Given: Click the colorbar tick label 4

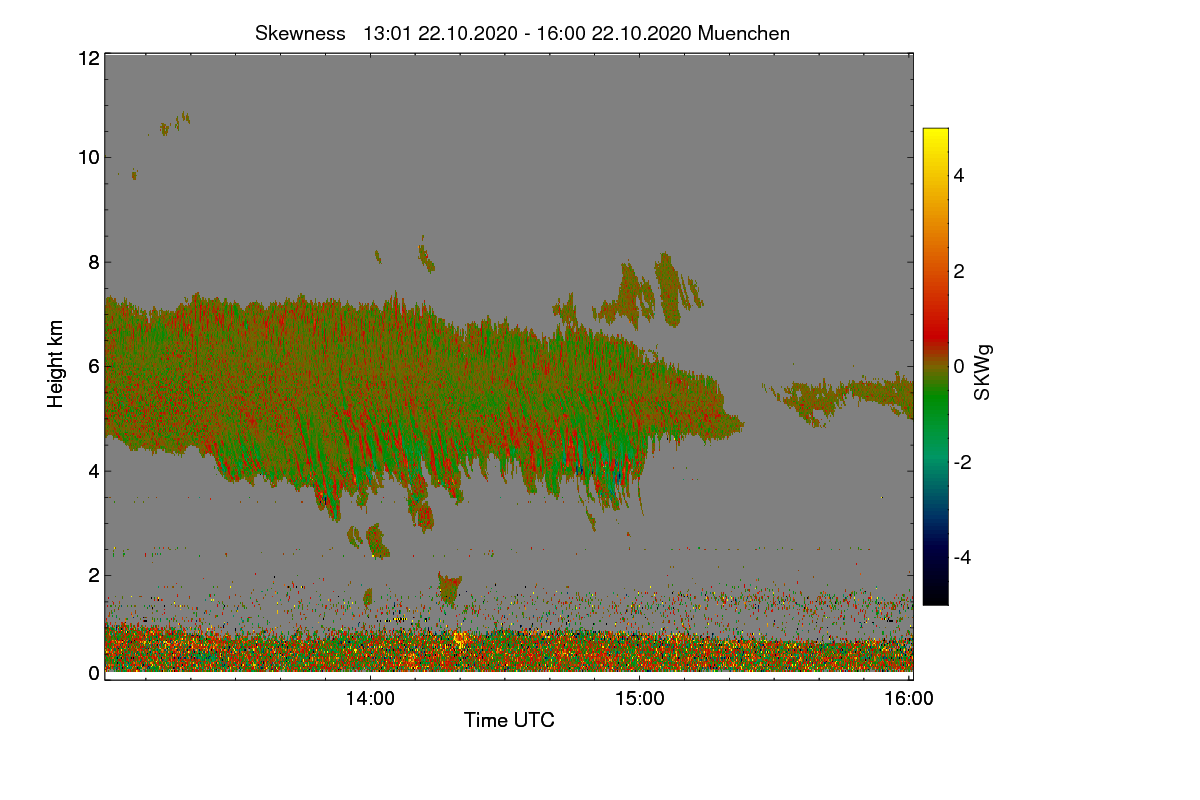Looking at the screenshot, I should tap(959, 175).
